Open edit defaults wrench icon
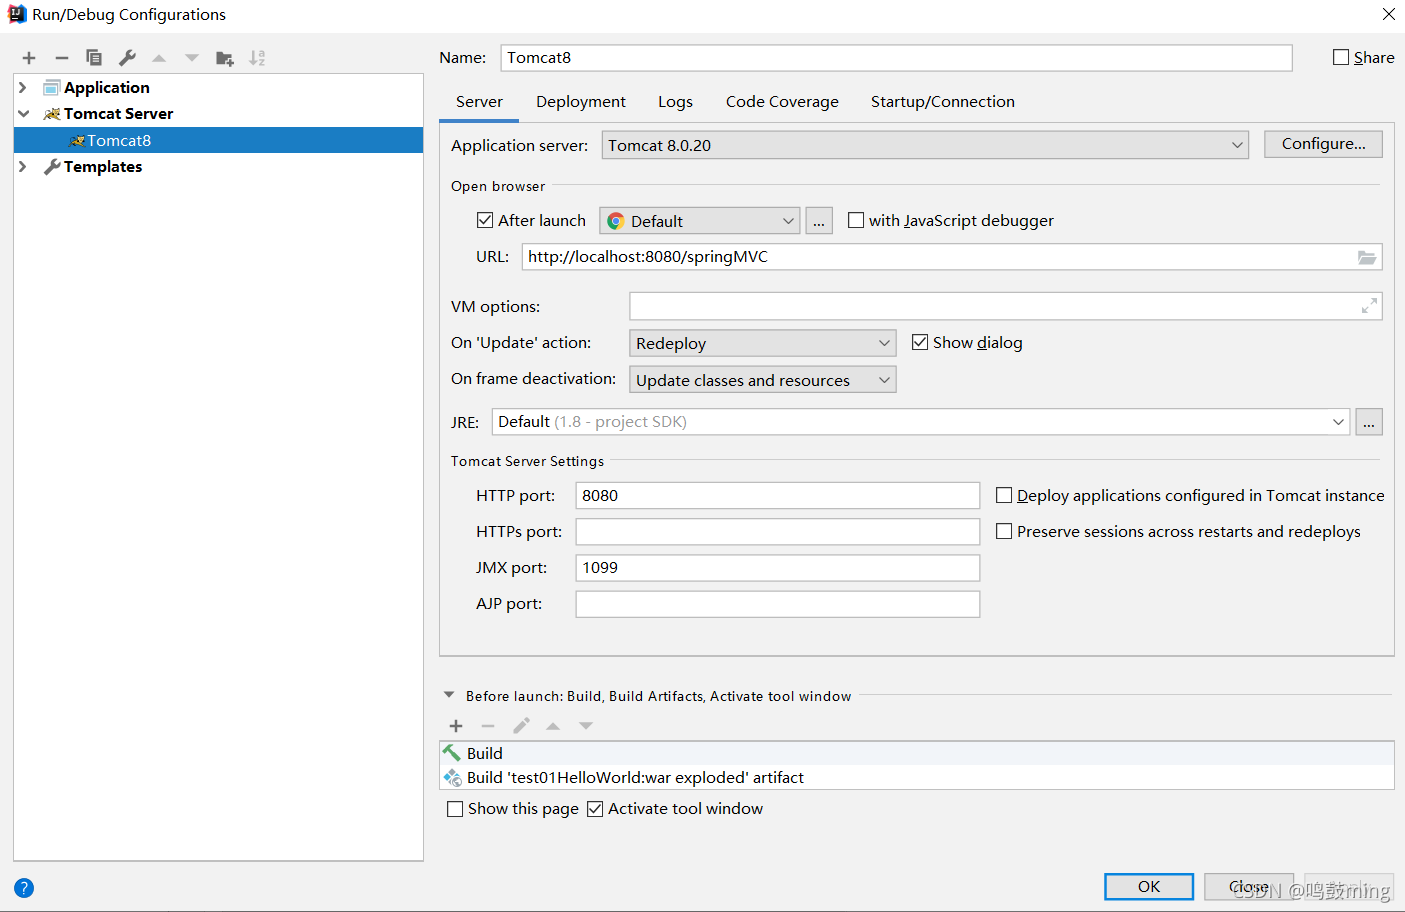Screen dimensions: 1405x912 click(x=127, y=58)
